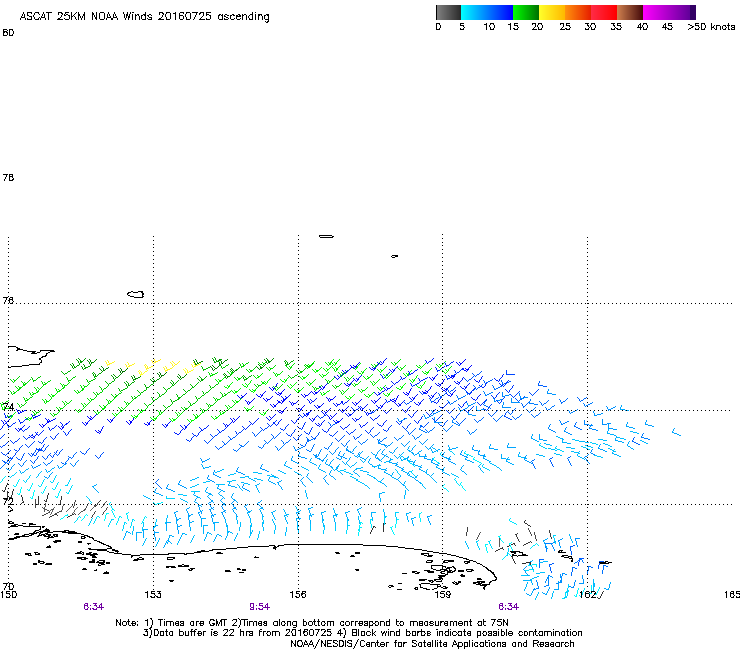Click the dark purple end of the color bar

click(x=691, y=12)
